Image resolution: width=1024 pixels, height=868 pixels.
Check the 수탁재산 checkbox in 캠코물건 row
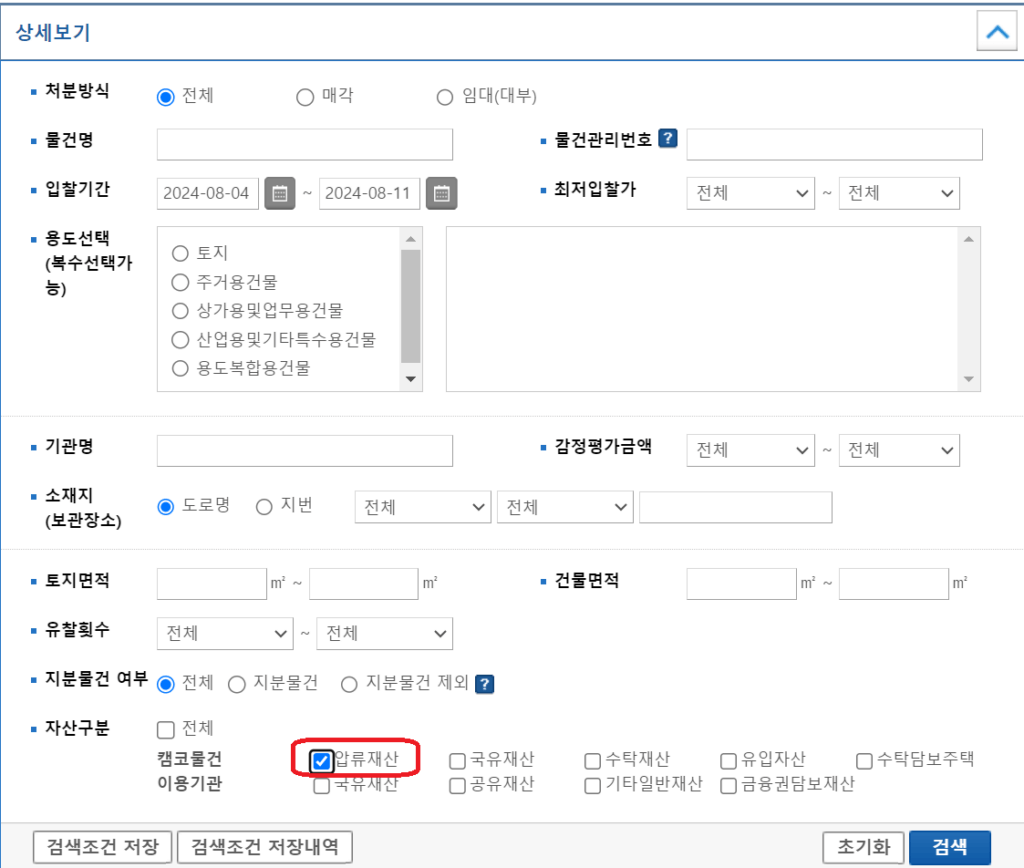point(592,760)
